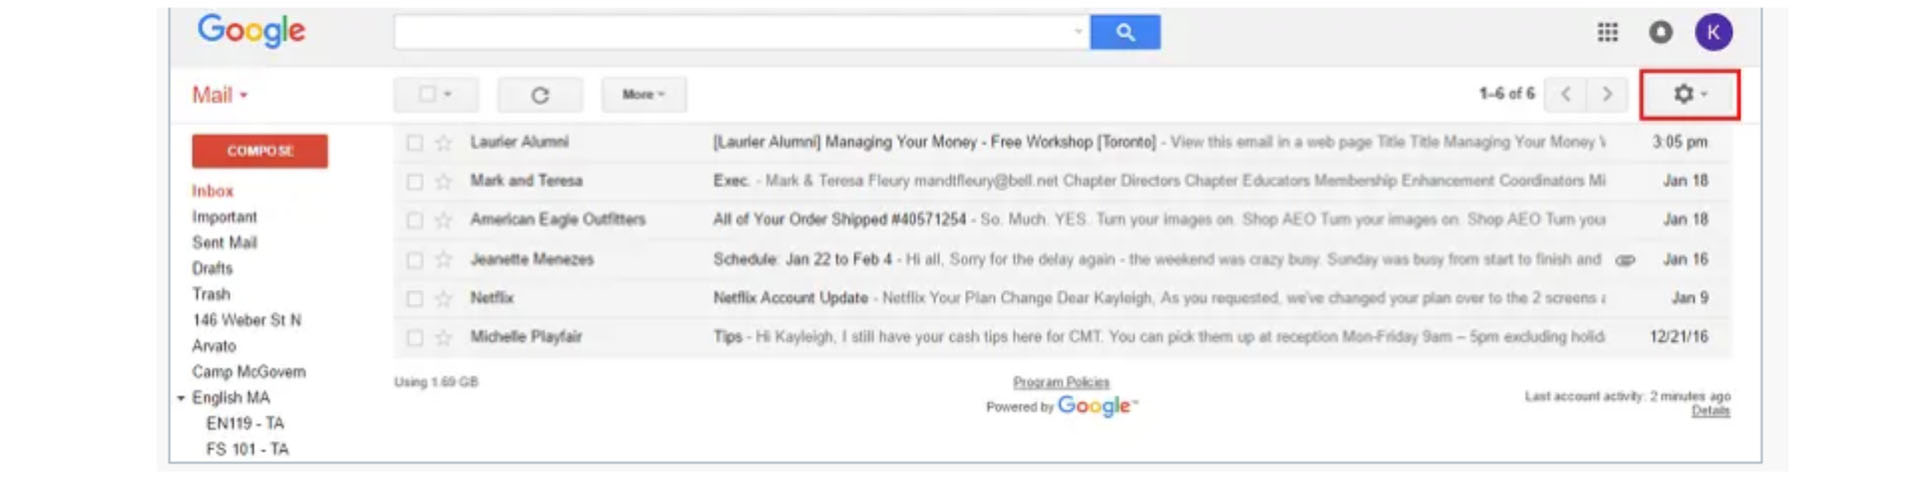Collapse the English MA label
This screenshot has width=1920, height=488.
click(x=182, y=398)
